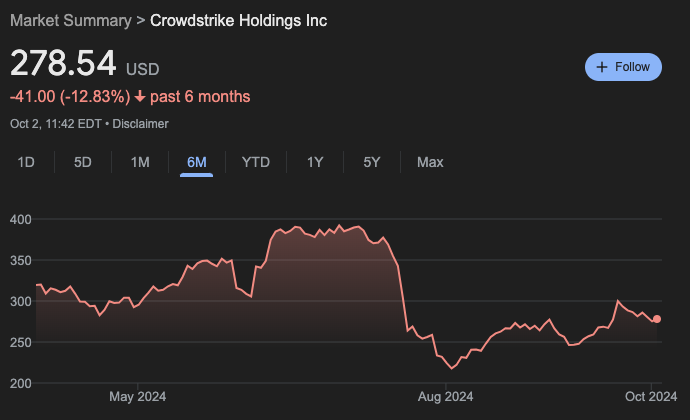
Task: Click the Follow button
Action: (x=623, y=67)
